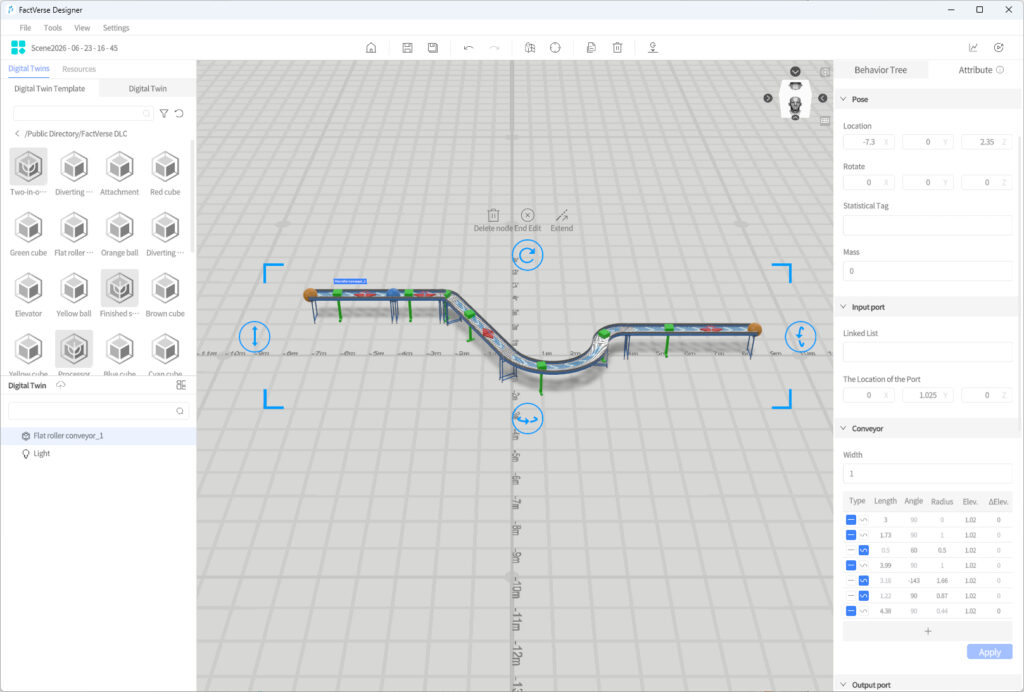Click the horizontal arrows handle below conveyor
The image size is (1024, 692).
528,418
